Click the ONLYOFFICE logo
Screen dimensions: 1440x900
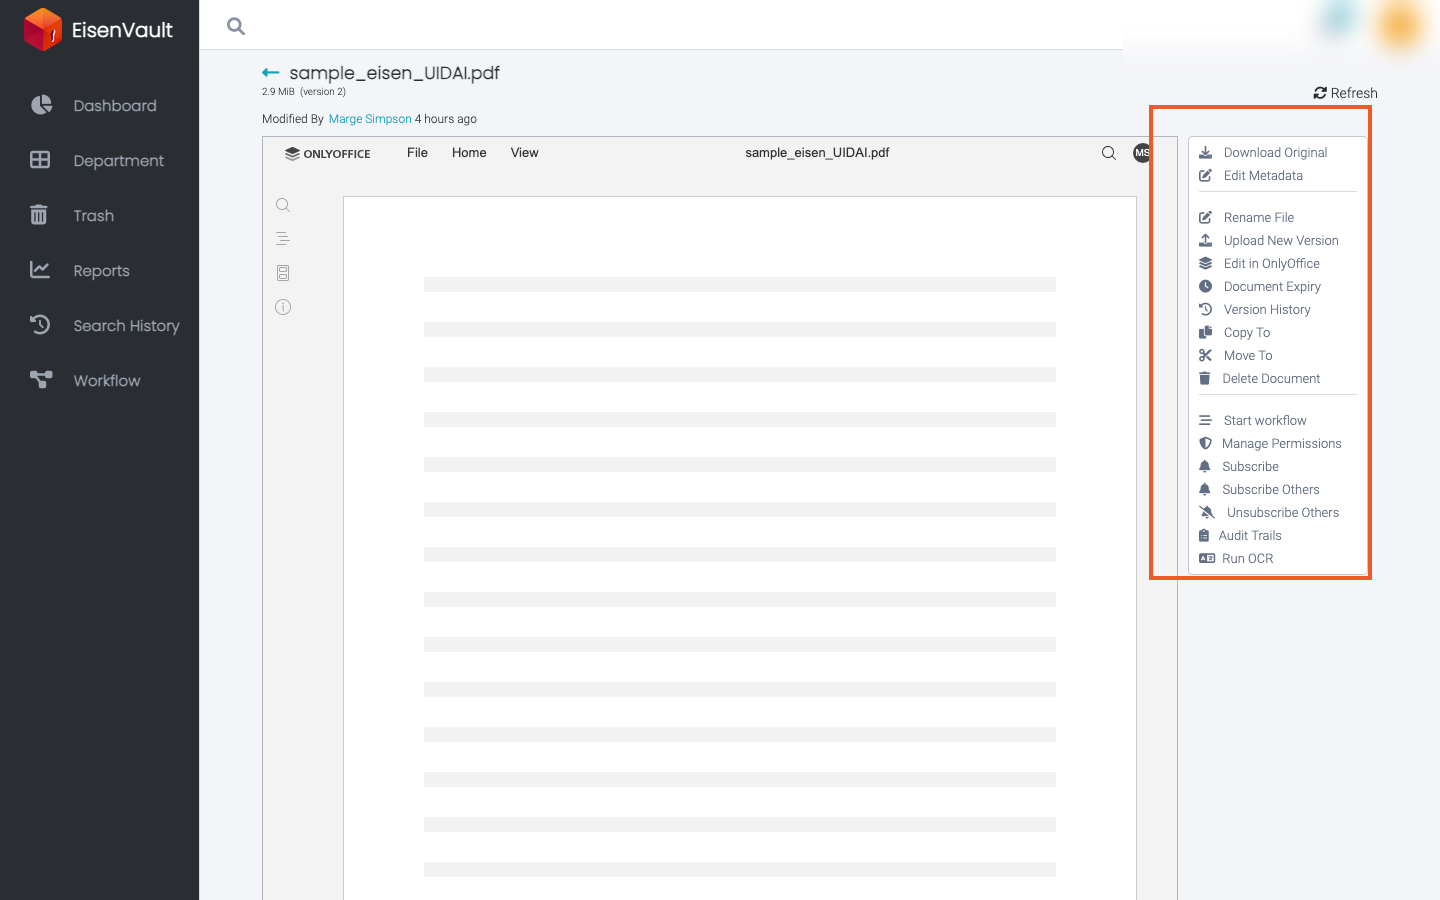click(328, 154)
